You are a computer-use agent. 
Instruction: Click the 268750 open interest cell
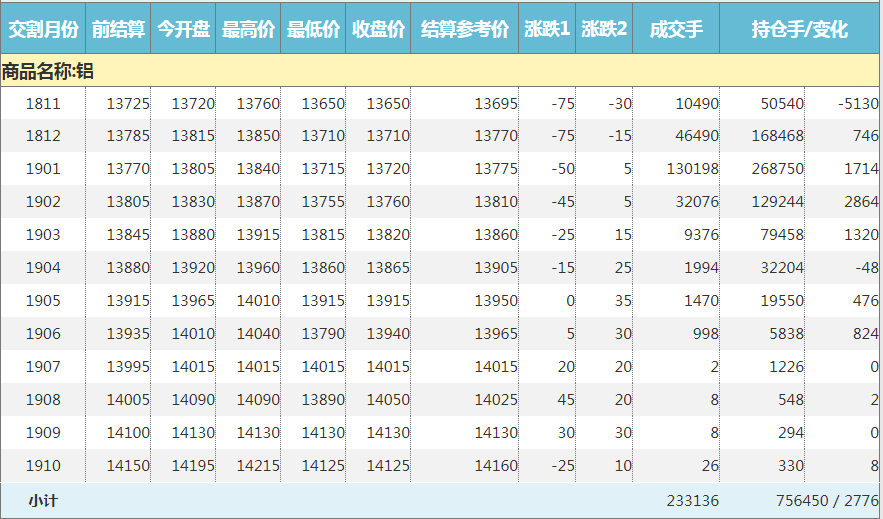(x=776, y=170)
